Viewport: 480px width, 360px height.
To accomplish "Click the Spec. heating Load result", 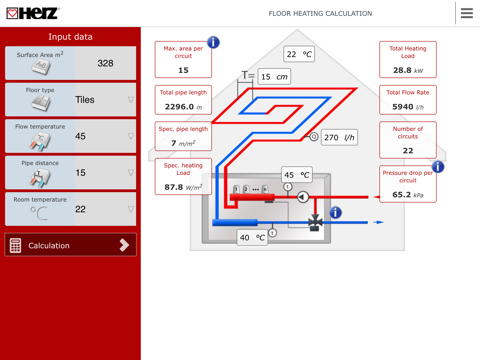I will point(183,177).
